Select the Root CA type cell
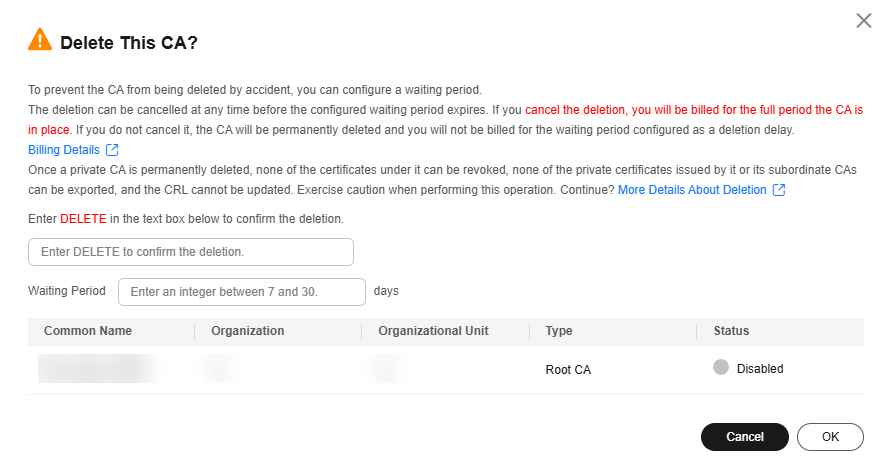The width and height of the screenshot is (891, 472). 568,369
